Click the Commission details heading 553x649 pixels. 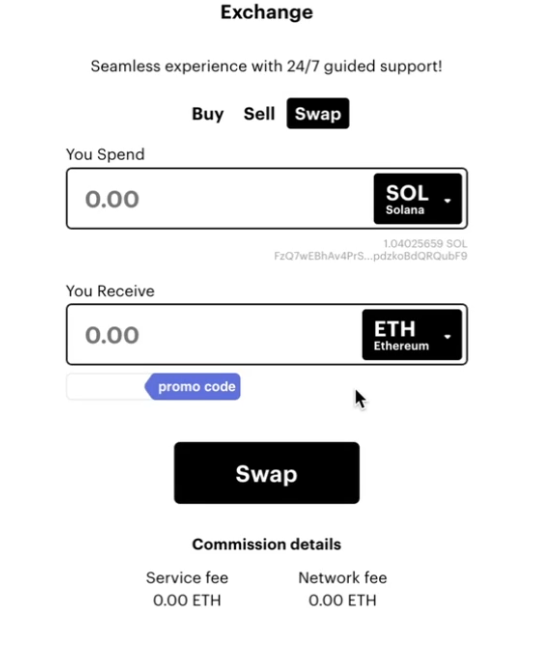coord(267,544)
